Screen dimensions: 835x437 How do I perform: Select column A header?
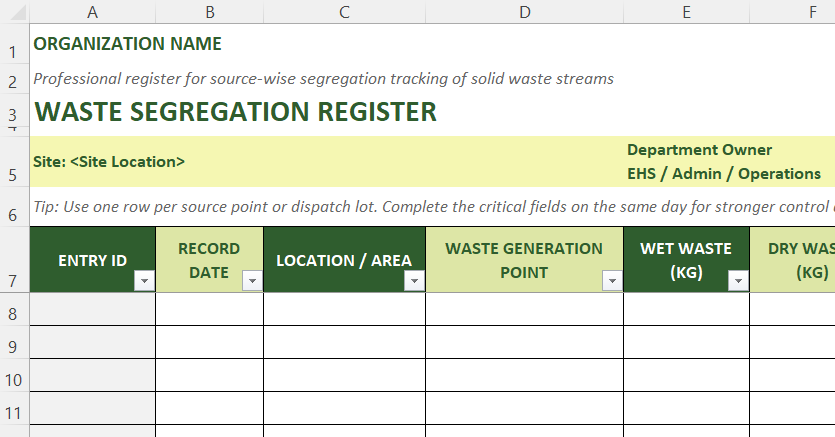coord(93,12)
